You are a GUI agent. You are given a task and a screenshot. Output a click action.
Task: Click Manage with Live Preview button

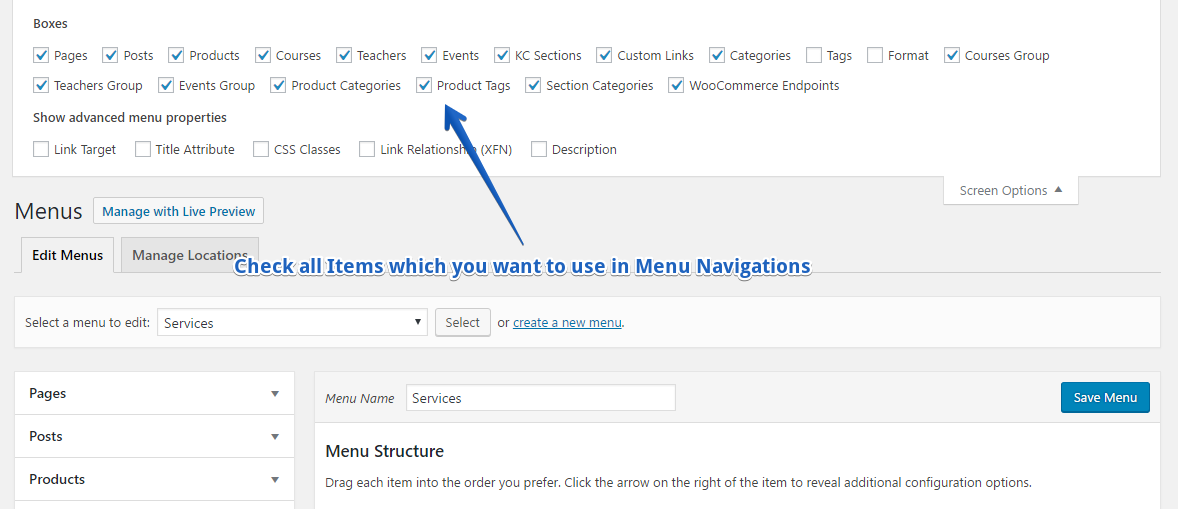point(179,211)
